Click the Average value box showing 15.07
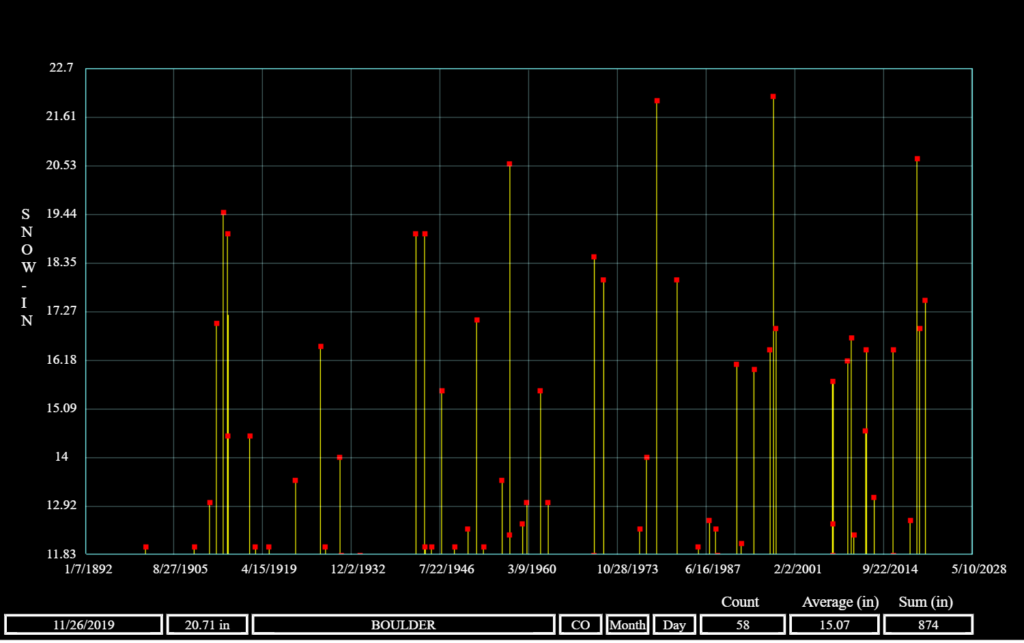Screen dimensions: 1024x643 pyautogui.click(x=834, y=625)
